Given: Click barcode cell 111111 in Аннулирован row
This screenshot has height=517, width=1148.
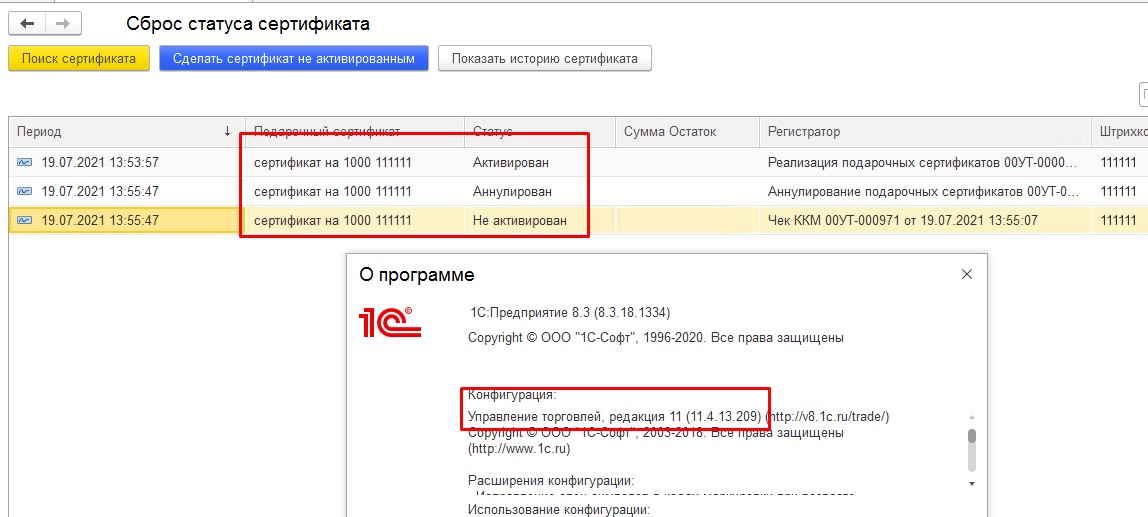Looking at the screenshot, I should [x=1119, y=192].
